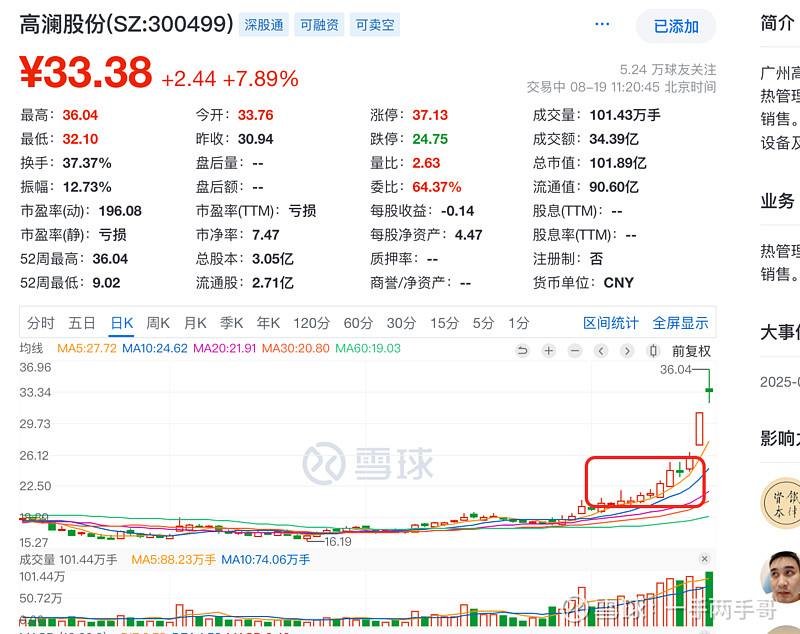Image resolution: width=800 pixels, height=634 pixels.
Task: Switch to the 月K chart tab
Action: (195, 323)
